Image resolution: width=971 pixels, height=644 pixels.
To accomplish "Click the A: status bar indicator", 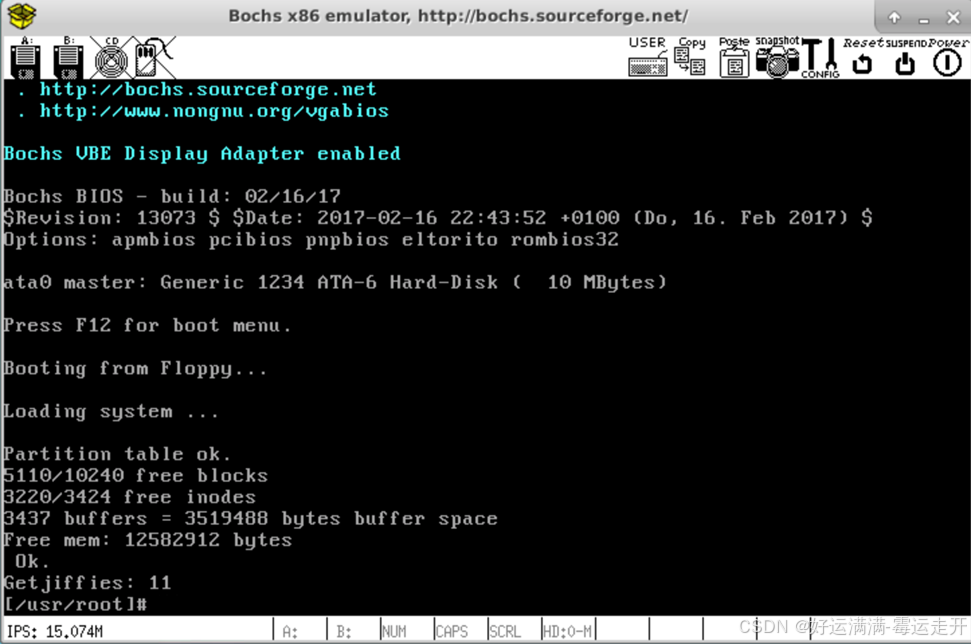I will [290, 632].
